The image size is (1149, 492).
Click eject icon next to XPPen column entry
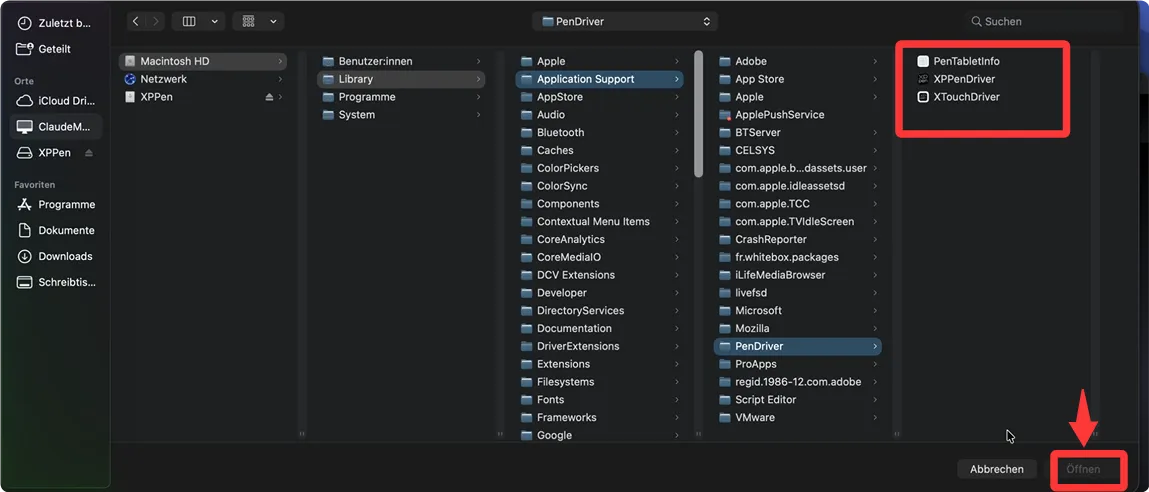click(269, 97)
